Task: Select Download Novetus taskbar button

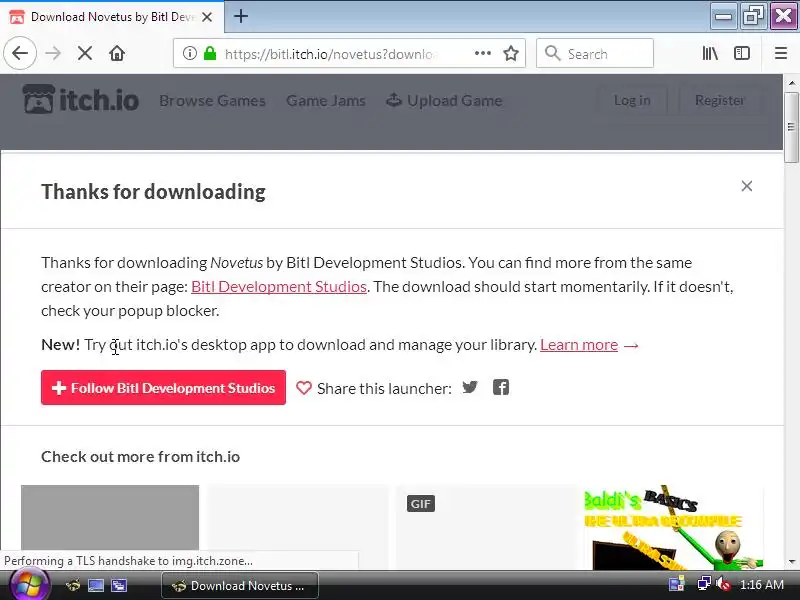Action: coord(240,586)
